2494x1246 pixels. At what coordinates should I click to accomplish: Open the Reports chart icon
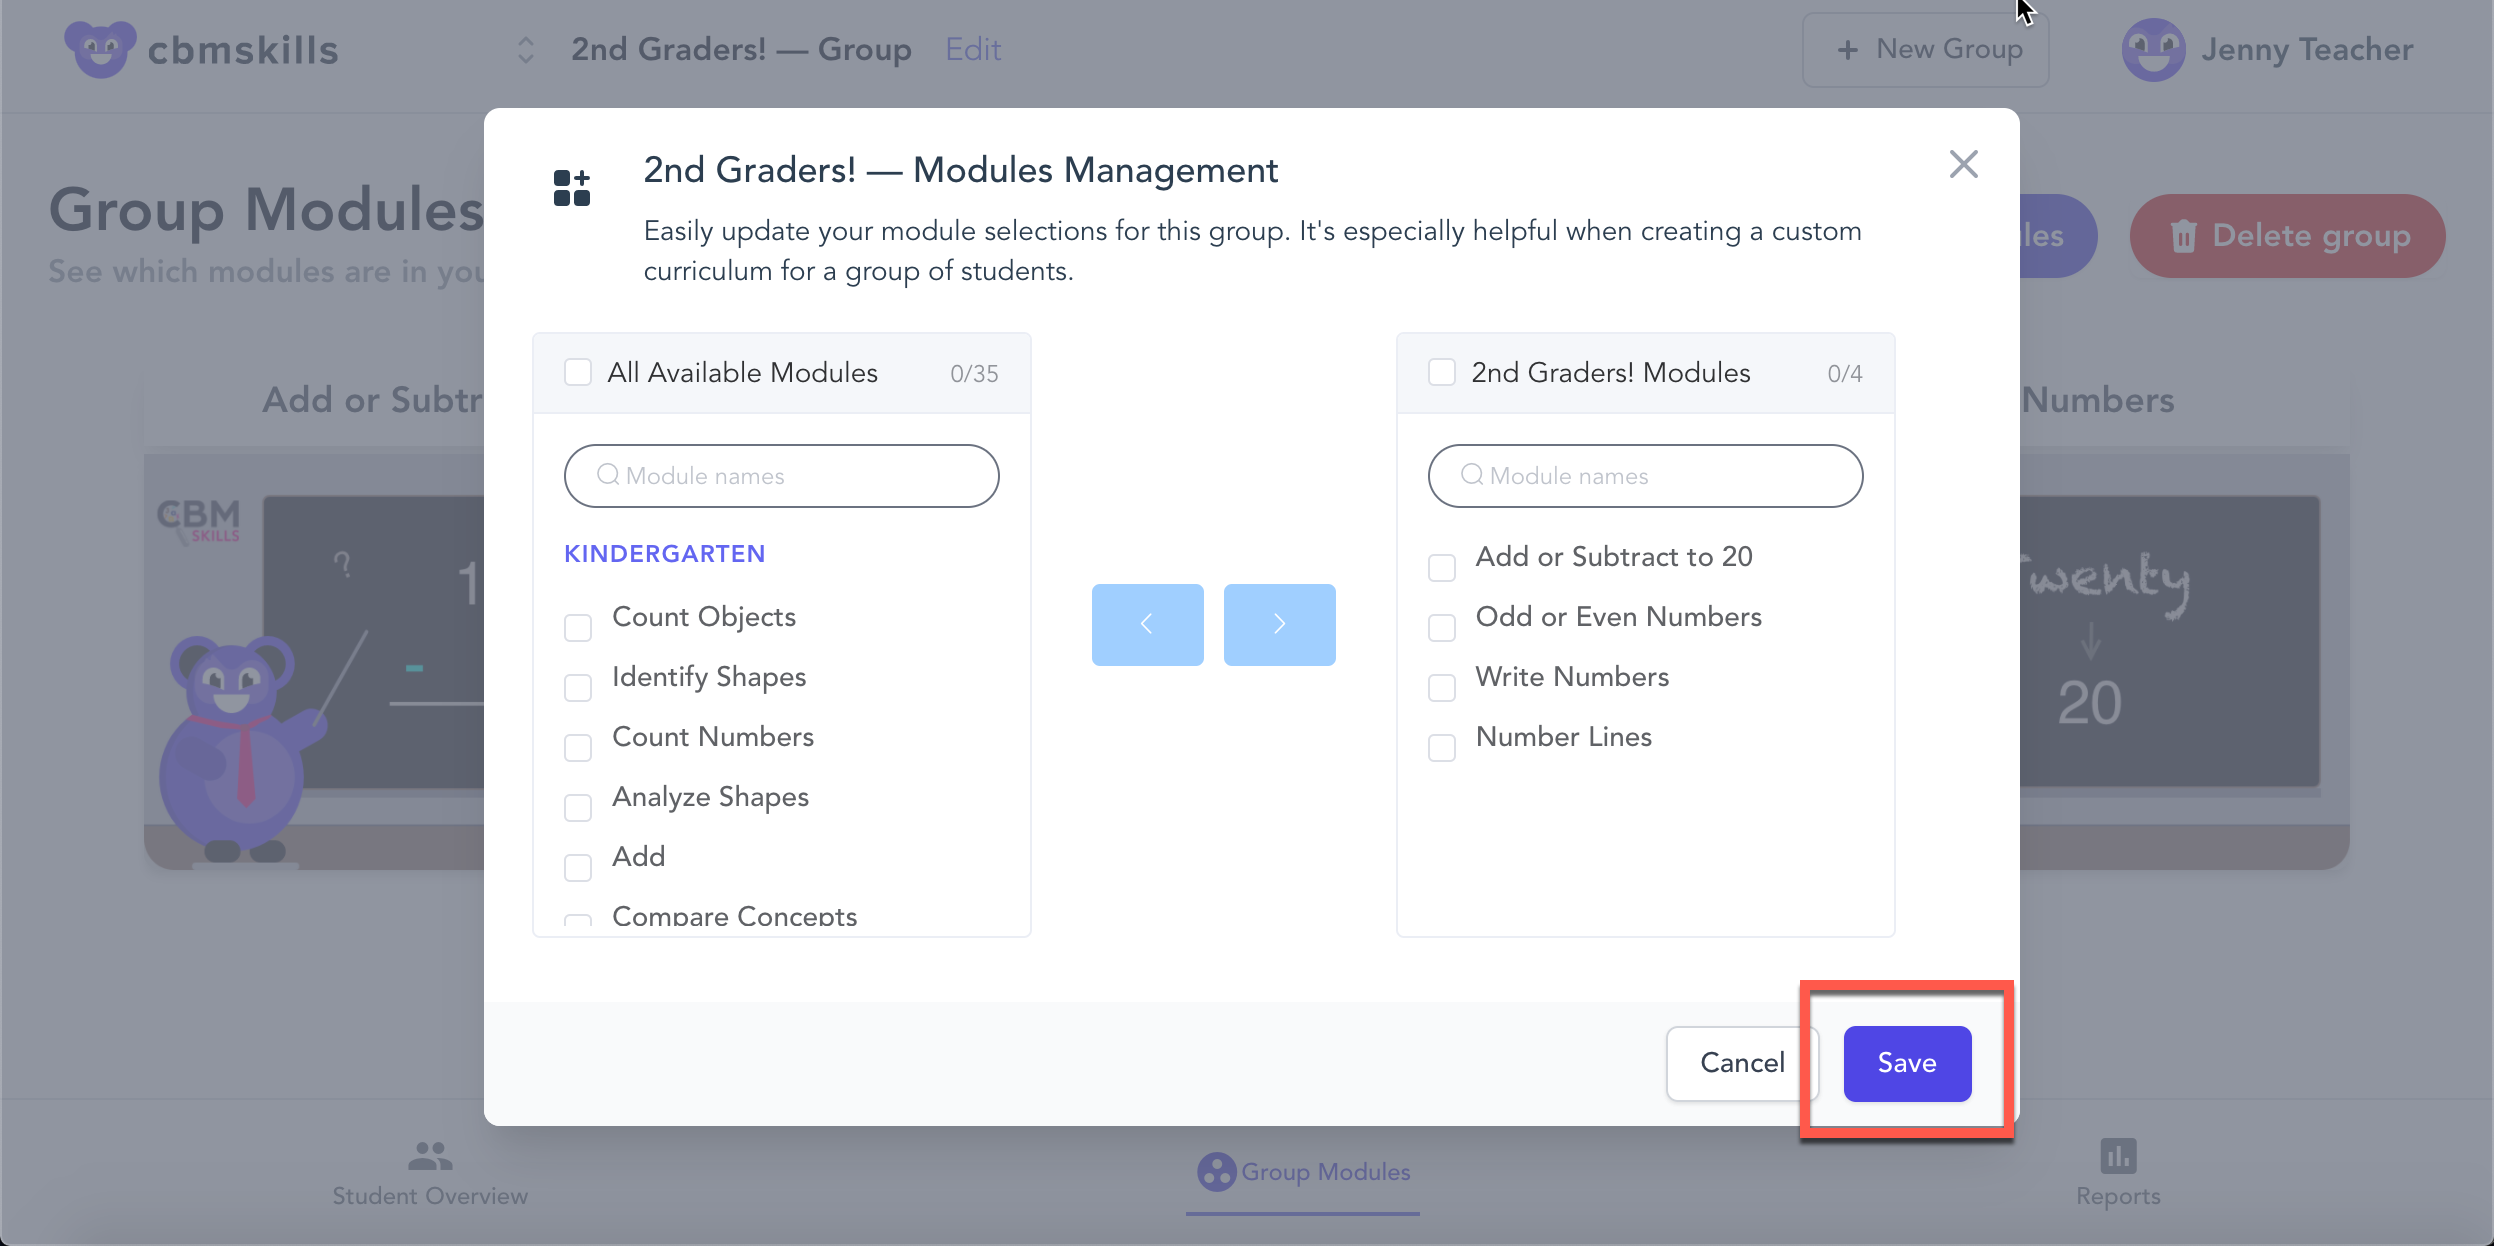2117,1155
